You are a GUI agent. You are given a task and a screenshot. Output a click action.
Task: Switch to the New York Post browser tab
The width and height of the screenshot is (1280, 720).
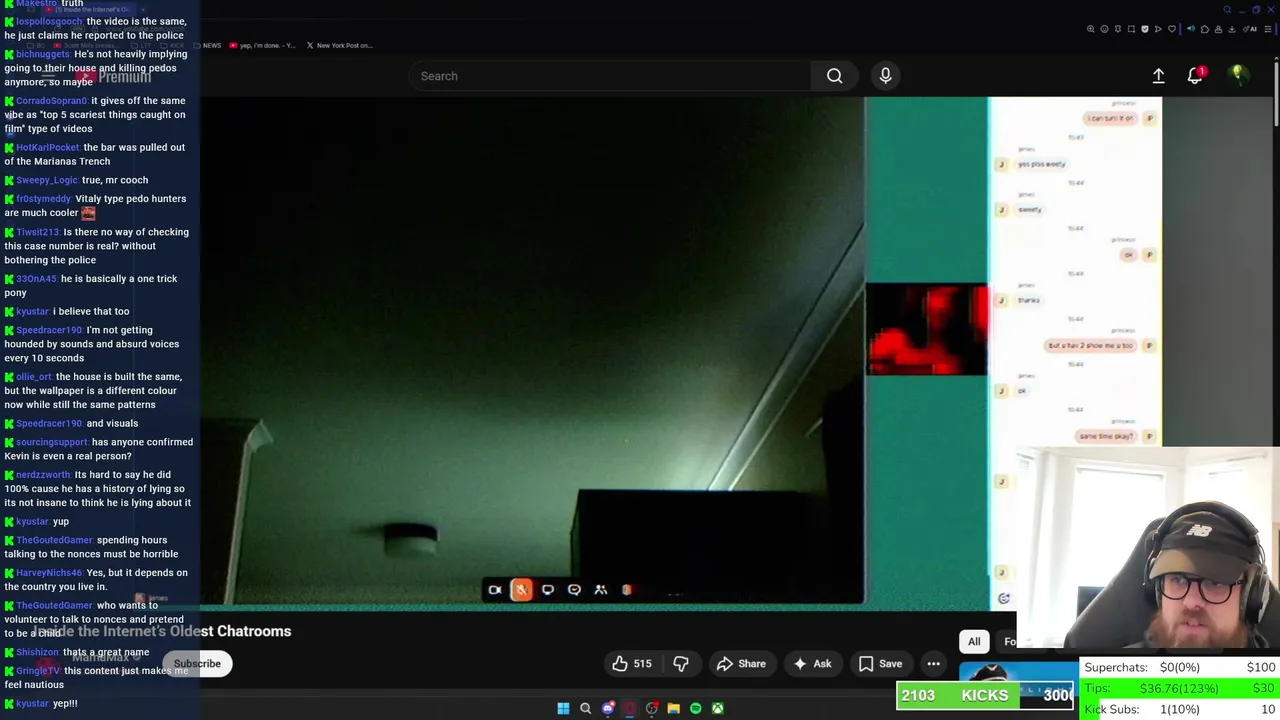pos(339,45)
